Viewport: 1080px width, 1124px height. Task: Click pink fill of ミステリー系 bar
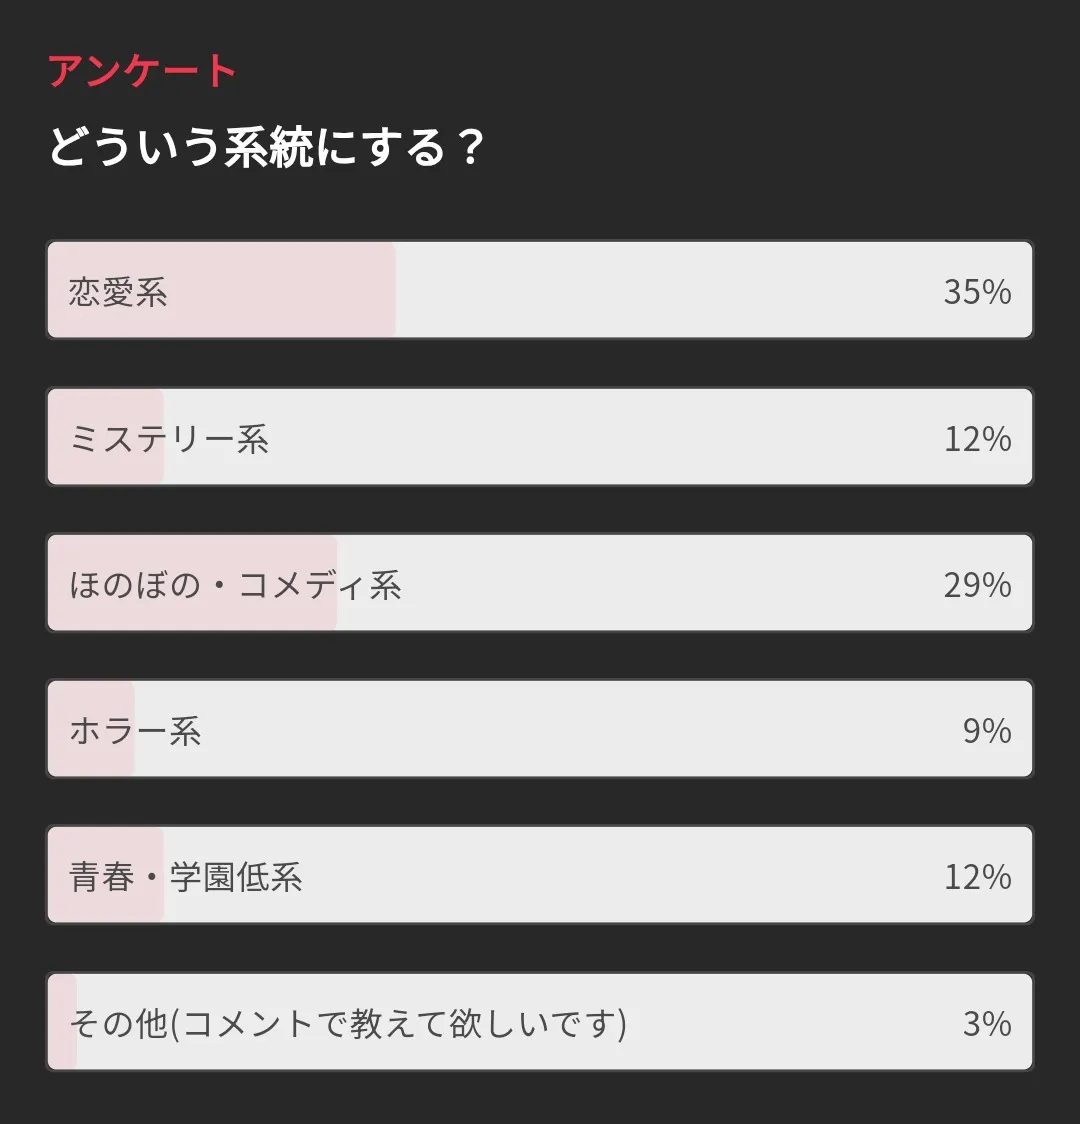point(105,437)
